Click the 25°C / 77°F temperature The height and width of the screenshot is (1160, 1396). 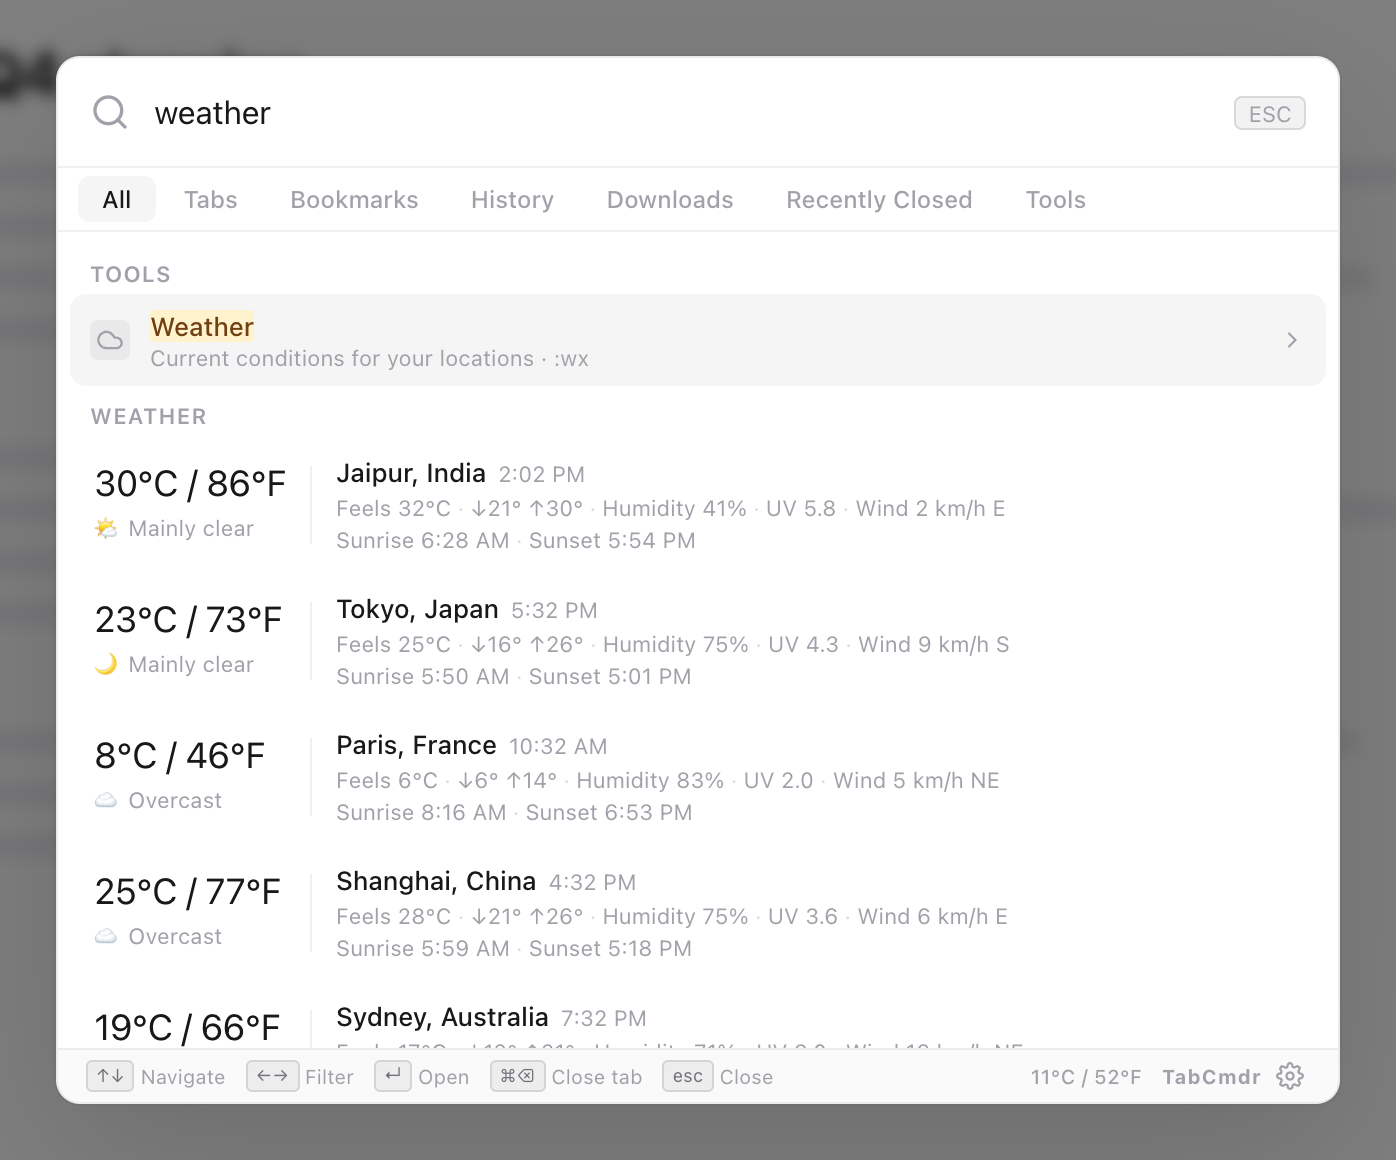pos(188,892)
